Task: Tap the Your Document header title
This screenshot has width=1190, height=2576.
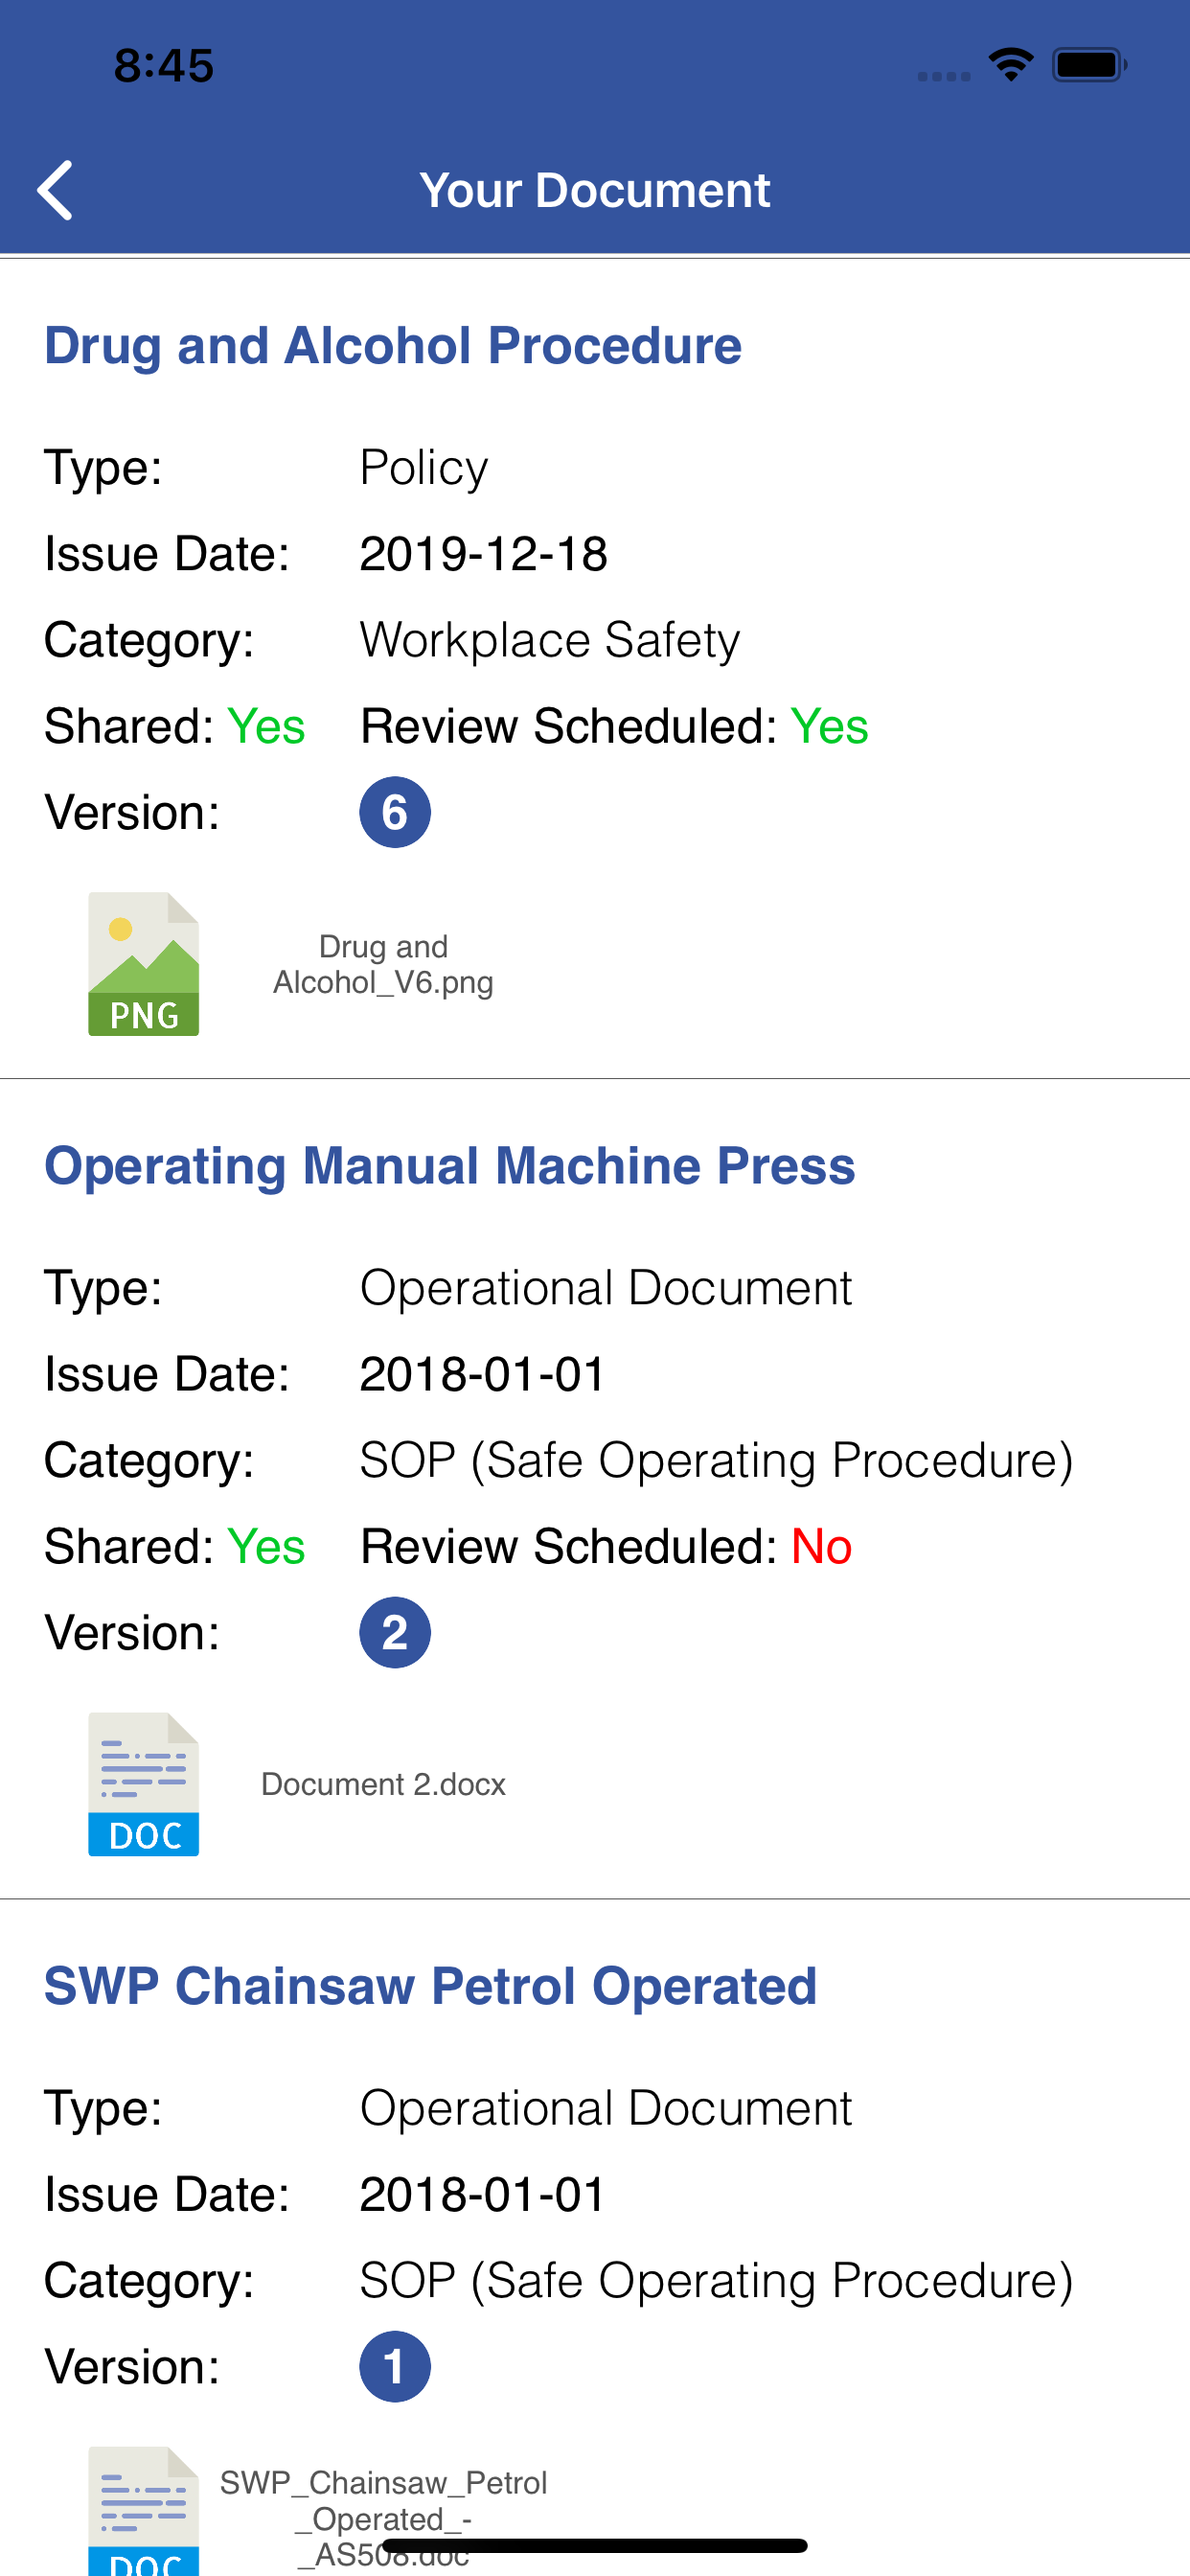Action: pos(595,190)
